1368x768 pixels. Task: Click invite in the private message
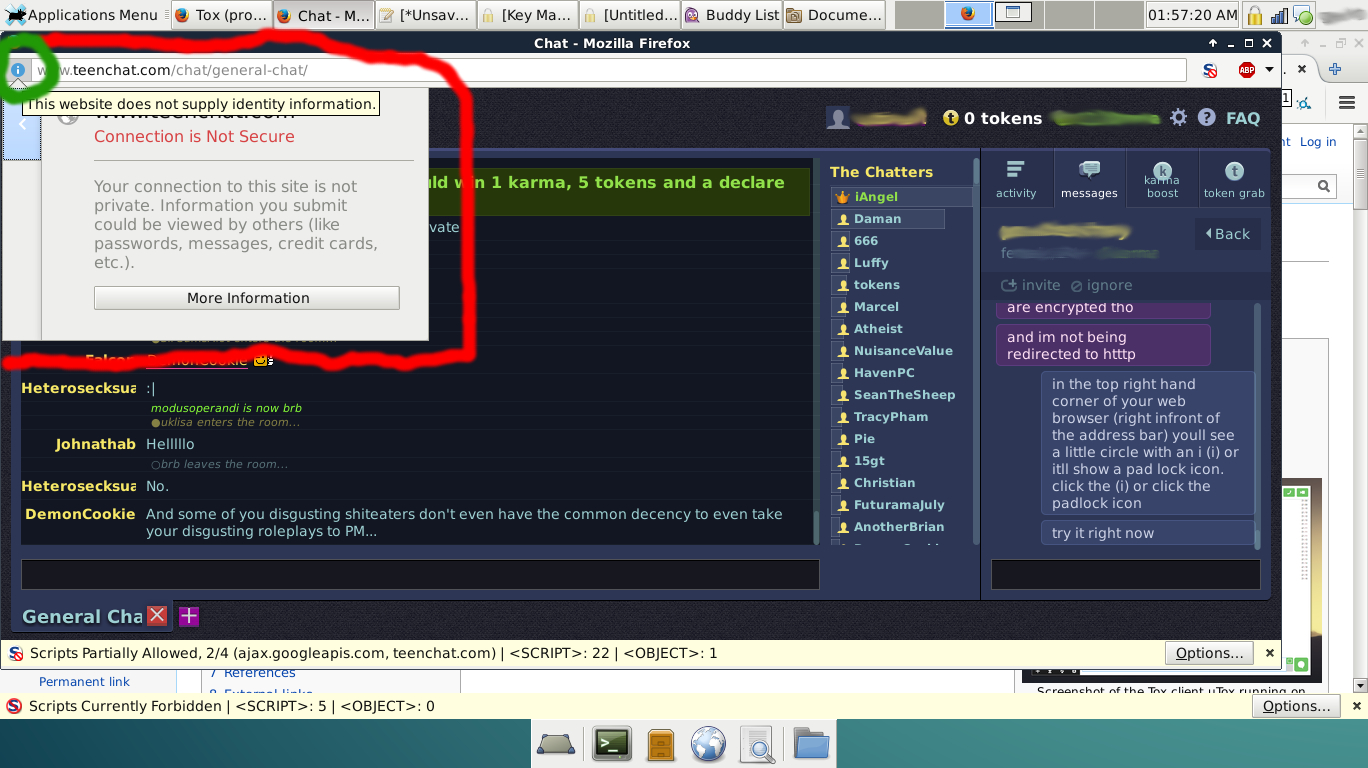[x=1031, y=285]
